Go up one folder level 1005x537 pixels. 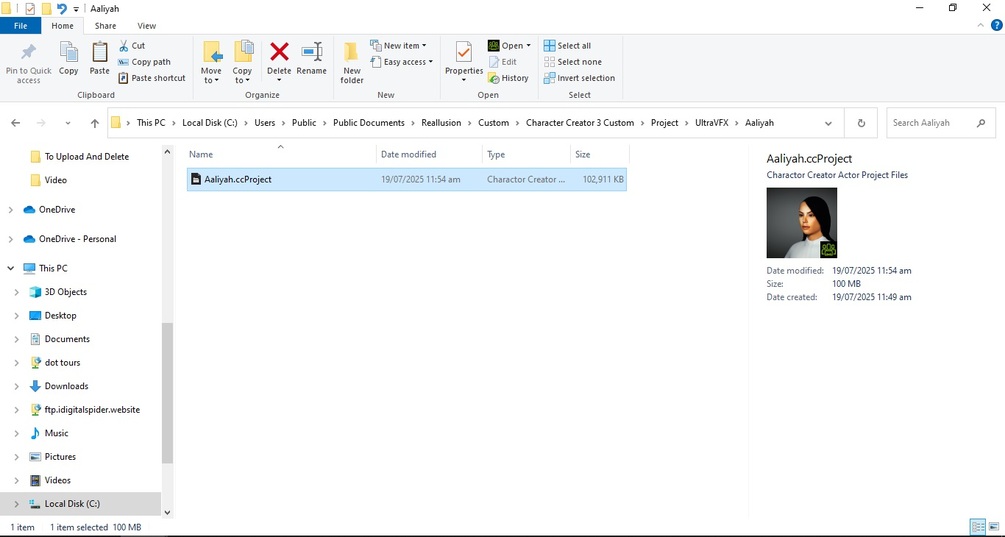coord(94,123)
